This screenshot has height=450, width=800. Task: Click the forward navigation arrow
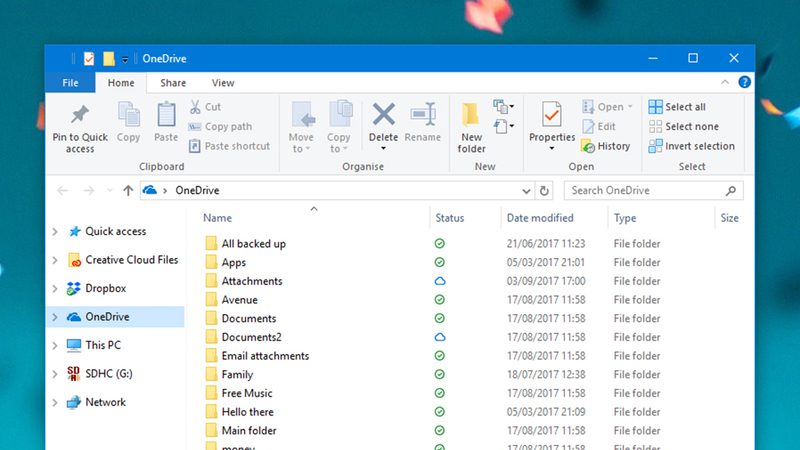(x=89, y=191)
